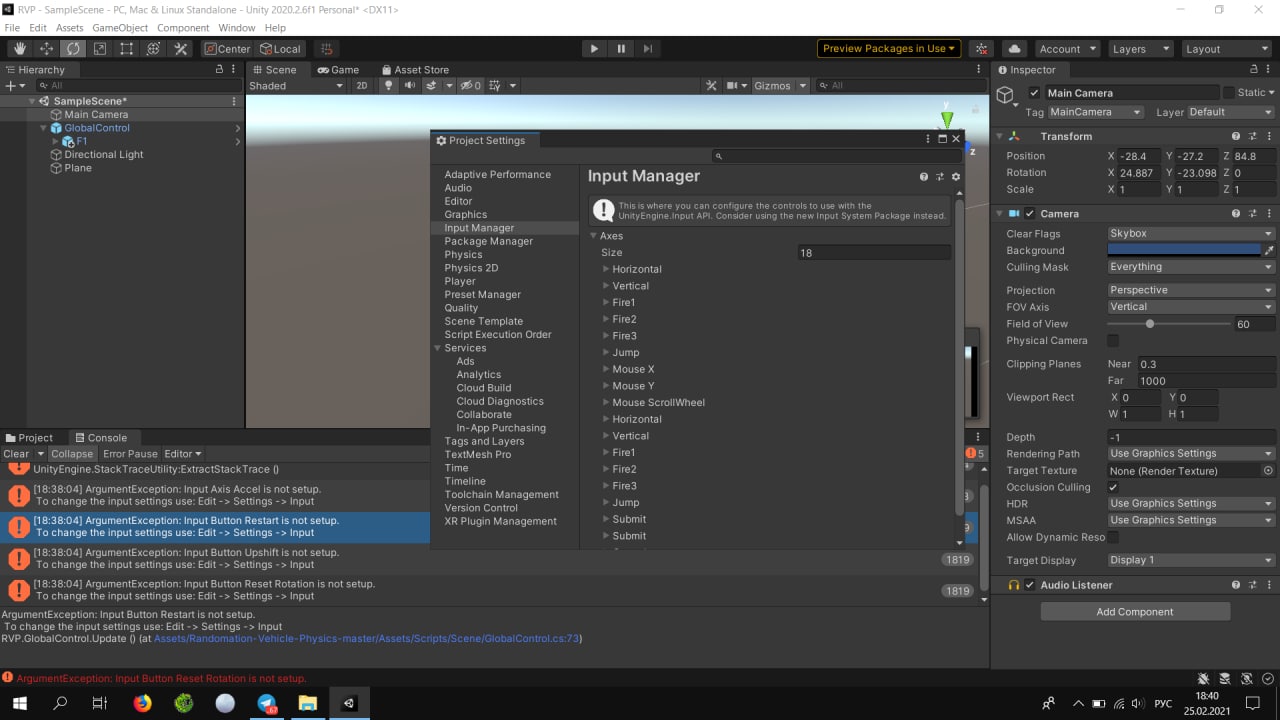
Task: Open Account dropdown
Action: point(1067,48)
